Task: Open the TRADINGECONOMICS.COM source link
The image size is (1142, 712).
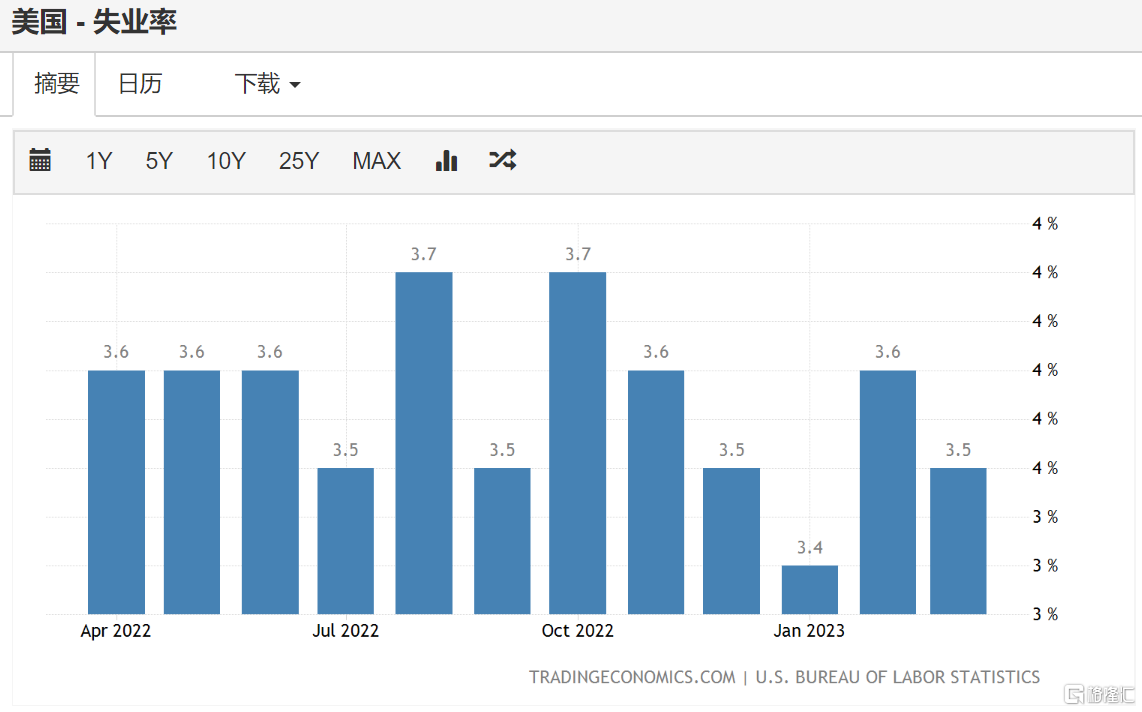Action: 632,677
